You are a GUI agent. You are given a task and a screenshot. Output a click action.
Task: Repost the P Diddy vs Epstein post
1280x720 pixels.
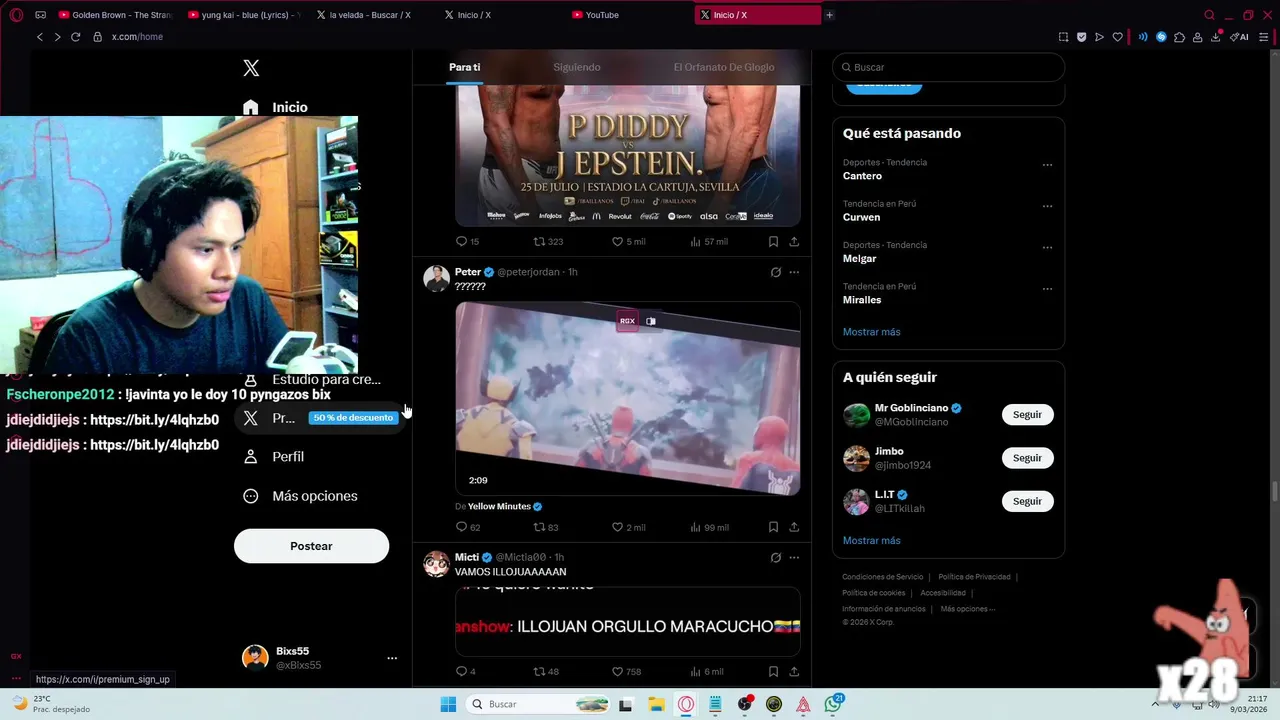pyautogui.click(x=548, y=242)
